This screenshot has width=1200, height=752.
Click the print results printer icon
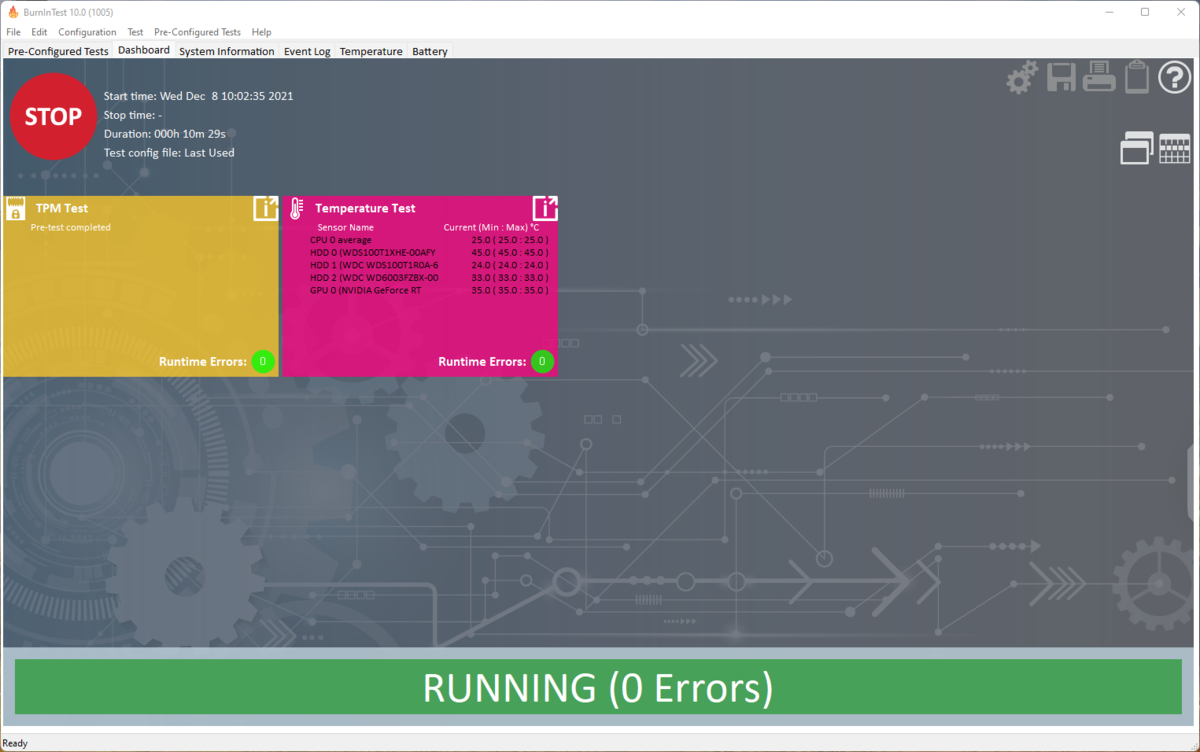click(1099, 77)
